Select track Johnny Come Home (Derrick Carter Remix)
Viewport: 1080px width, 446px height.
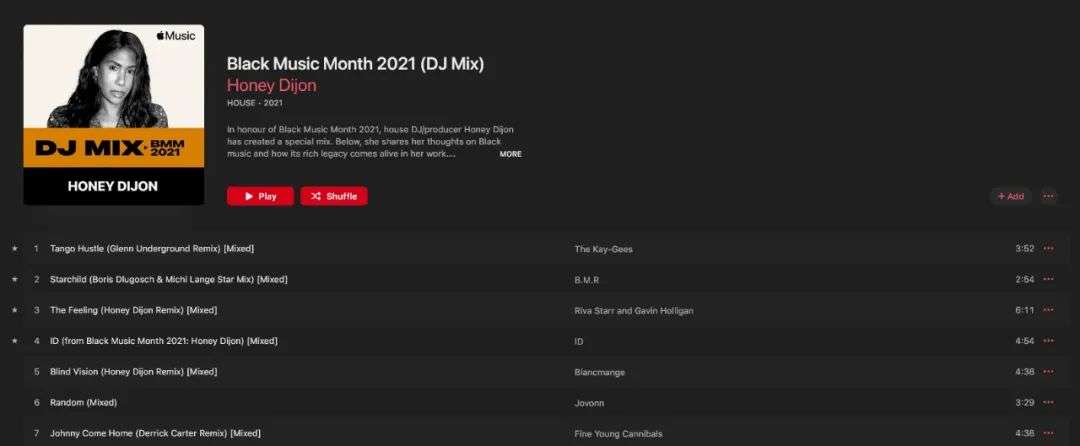(x=155, y=434)
